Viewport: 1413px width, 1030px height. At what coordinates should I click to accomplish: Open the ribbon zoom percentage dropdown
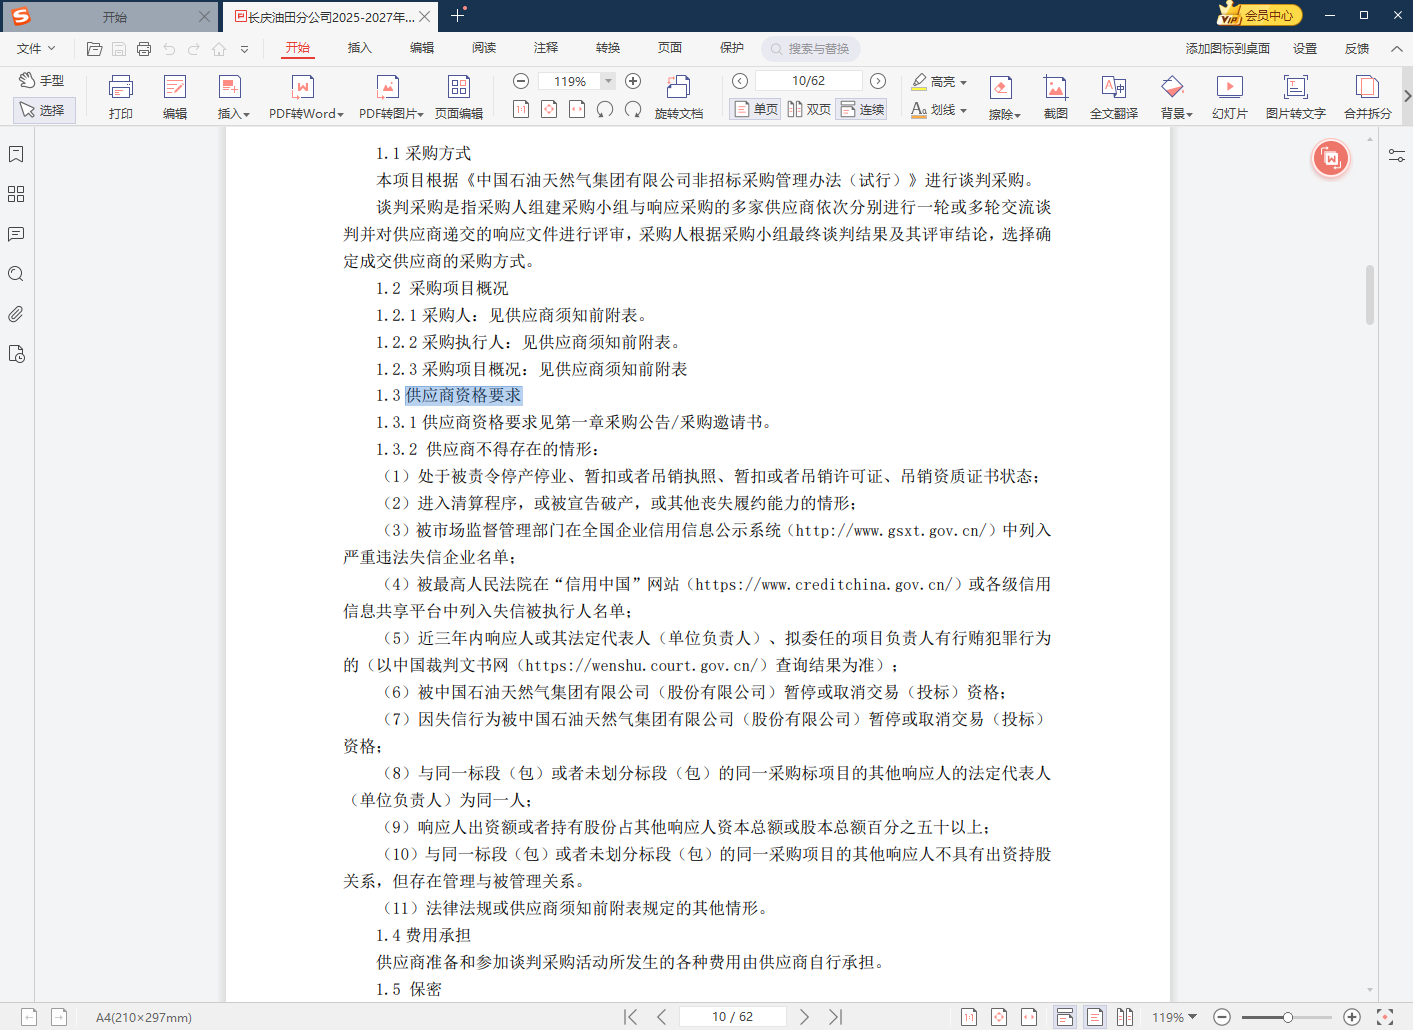pos(608,81)
